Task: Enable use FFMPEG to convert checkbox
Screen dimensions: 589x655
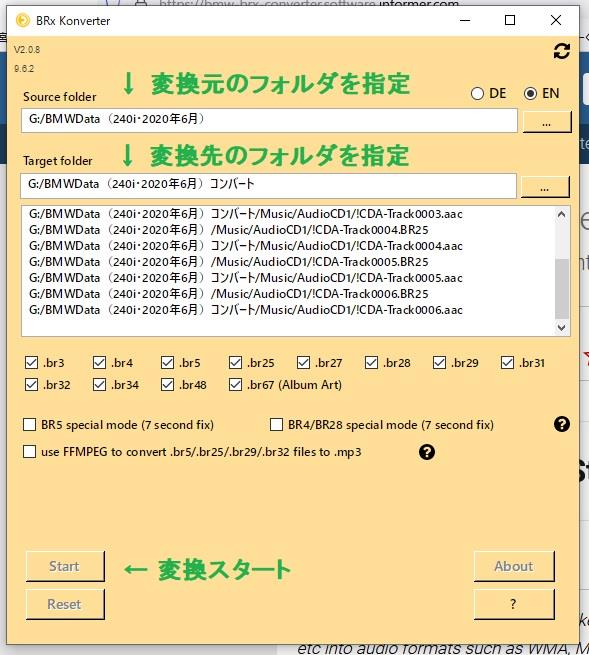Action: coord(29,452)
